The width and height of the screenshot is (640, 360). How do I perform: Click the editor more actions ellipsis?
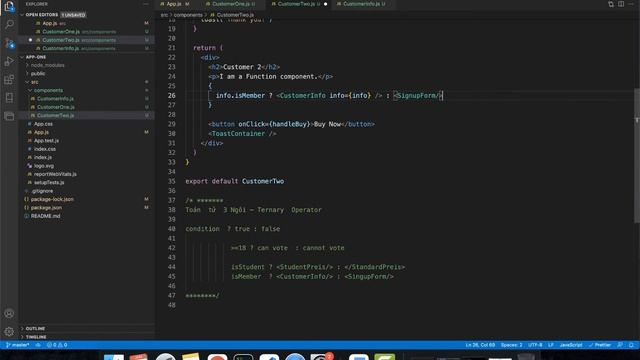click(631, 4)
